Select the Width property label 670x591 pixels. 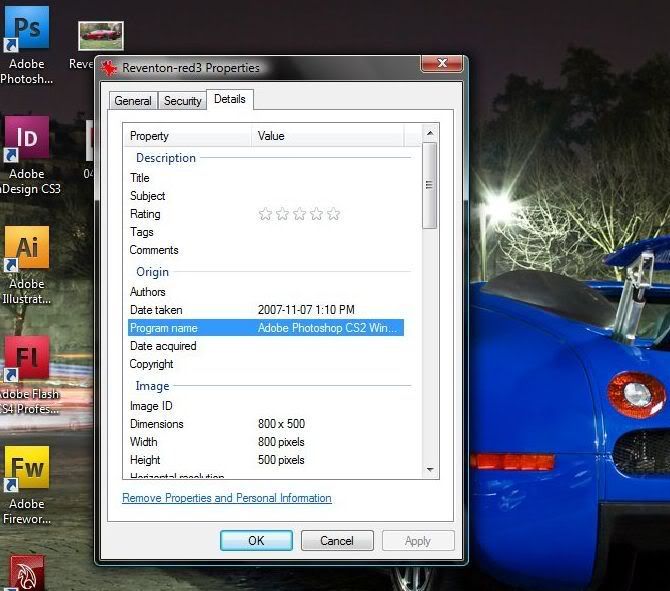tap(144, 442)
